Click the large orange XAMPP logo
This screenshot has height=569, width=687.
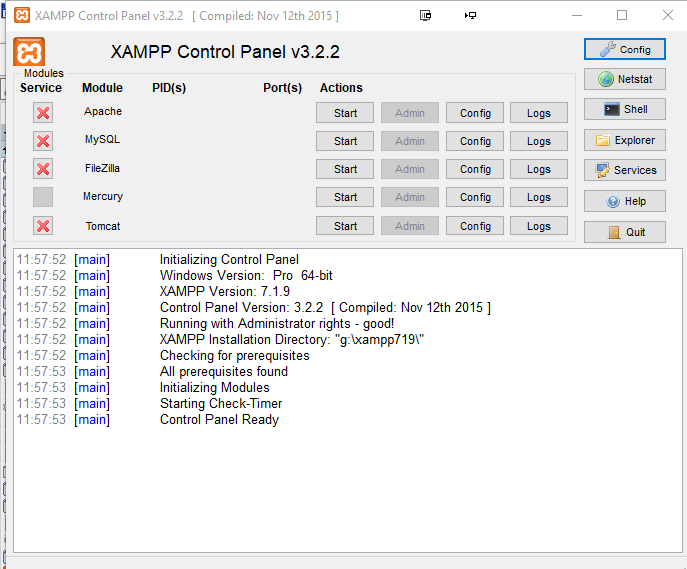tap(29, 52)
